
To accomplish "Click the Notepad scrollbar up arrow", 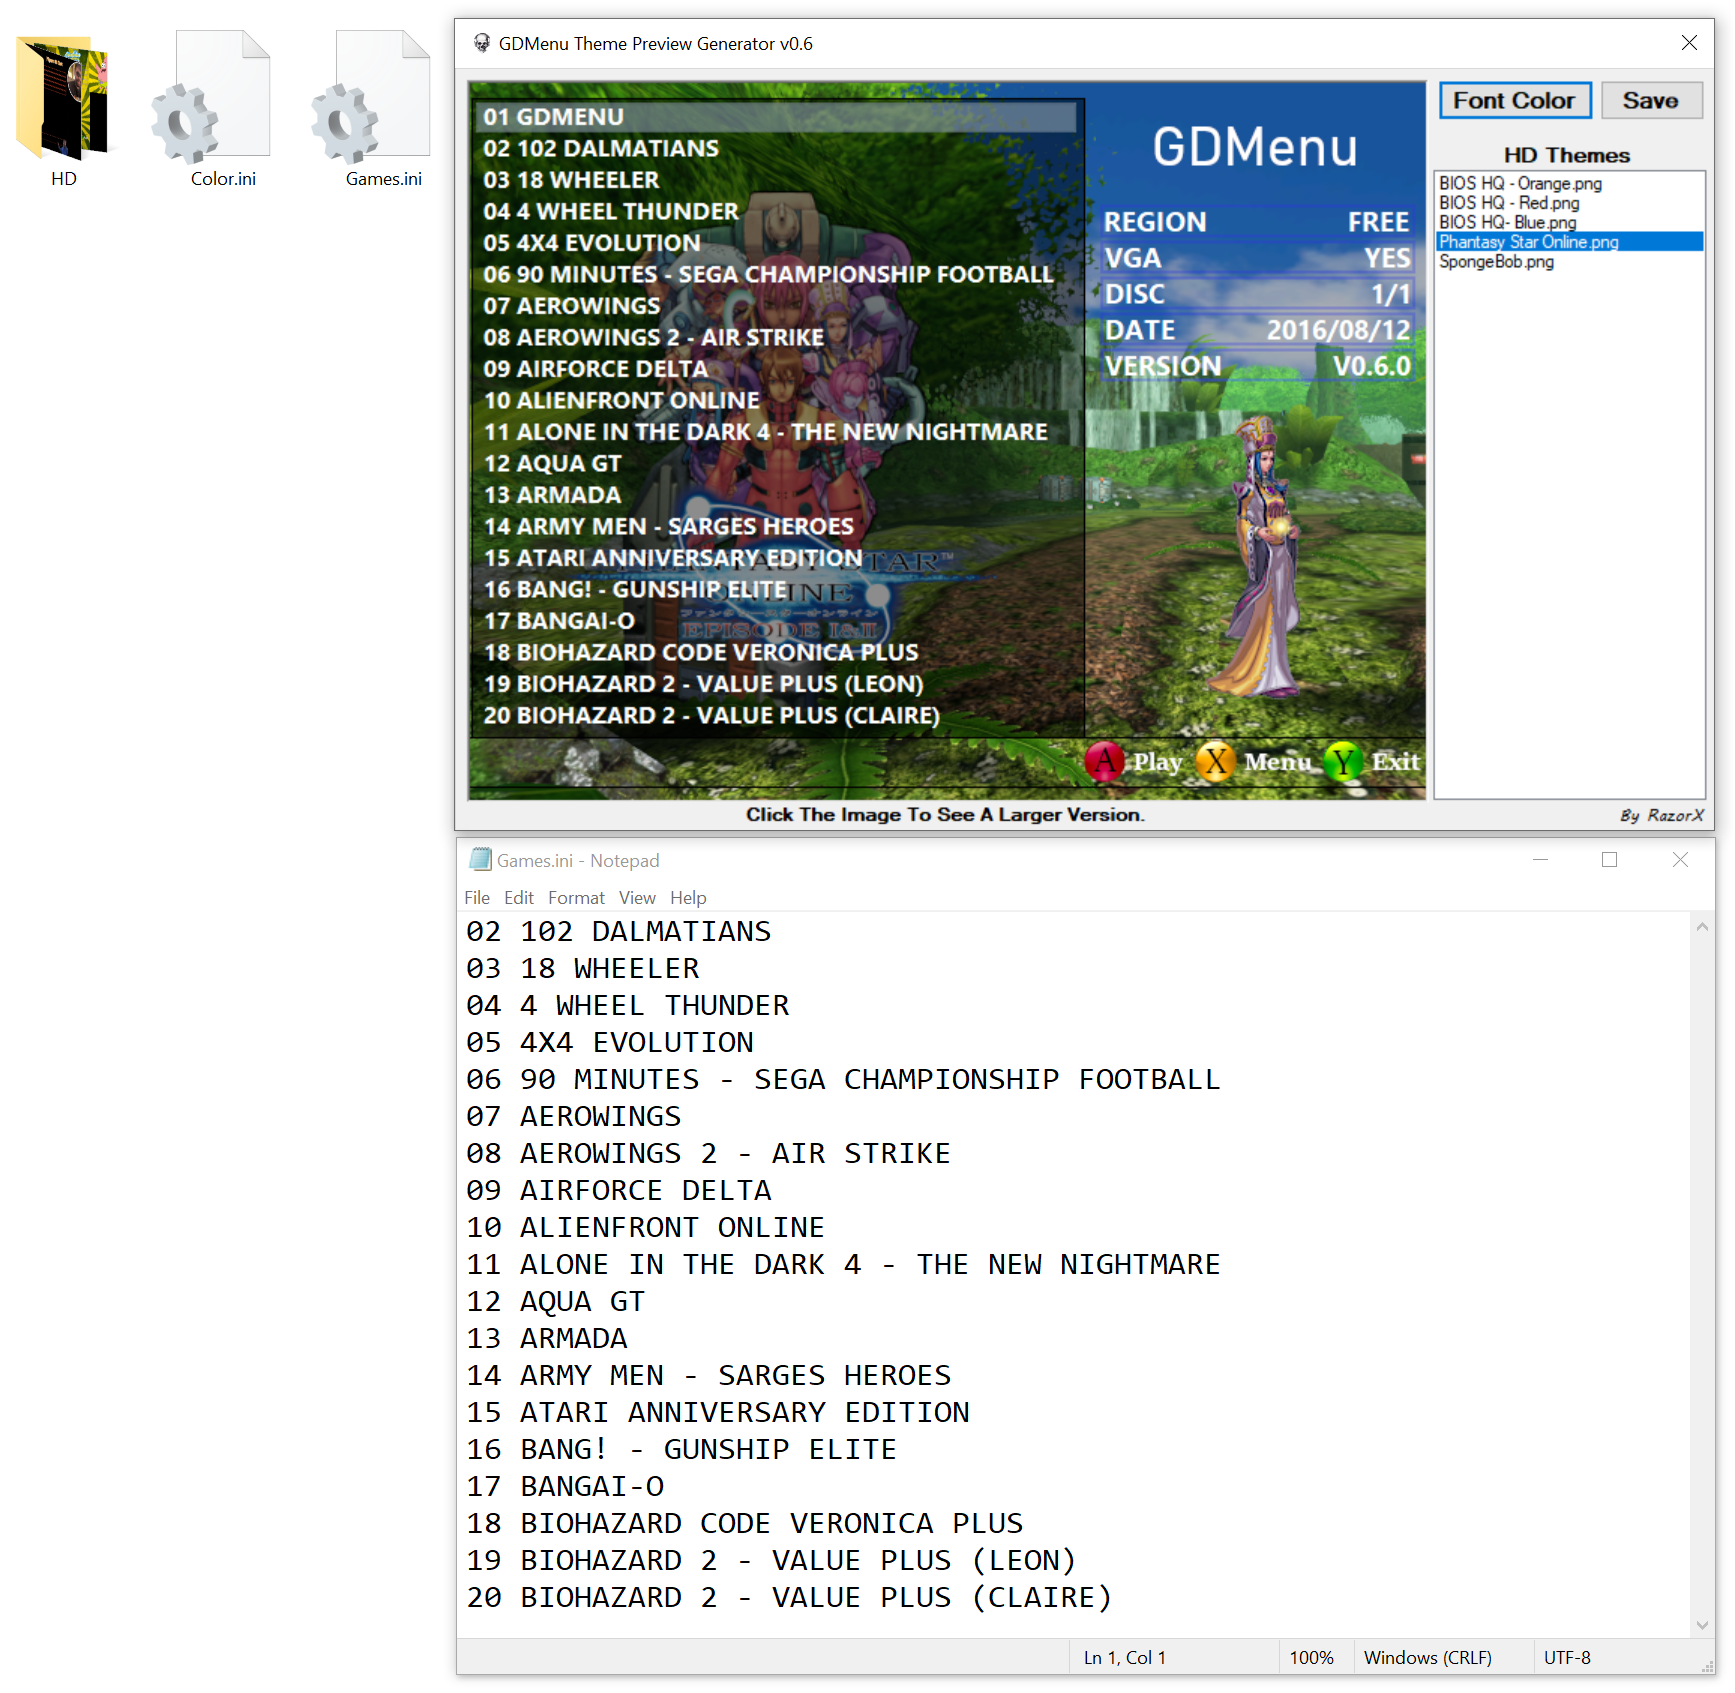I will tap(1702, 927).
